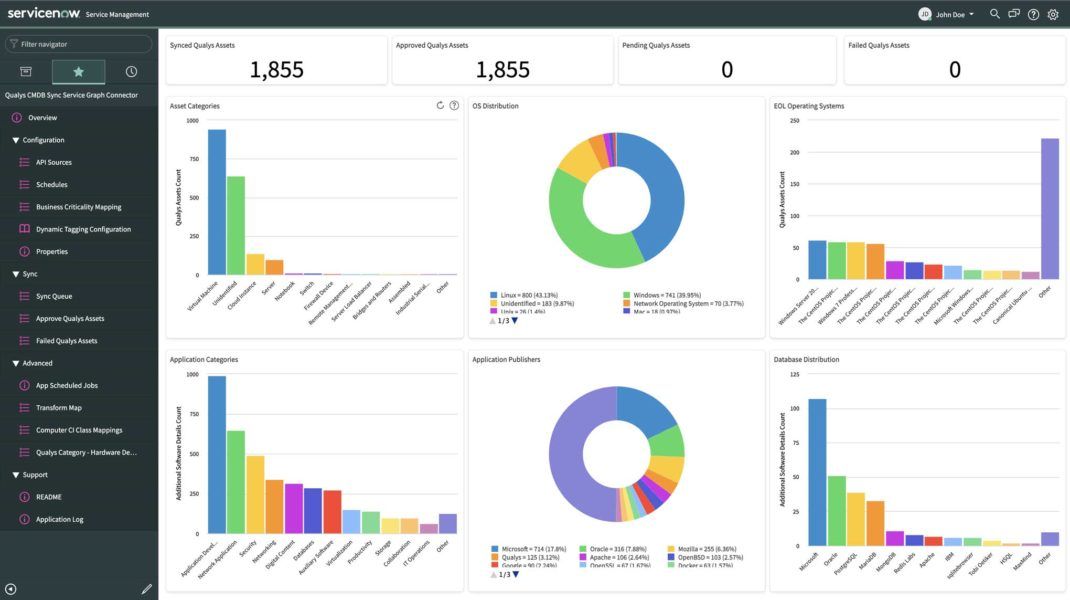This screenshot has height=600, width=1070.
Task: Click the tallest blue bar in Application Categories
Action: [217, 455]
